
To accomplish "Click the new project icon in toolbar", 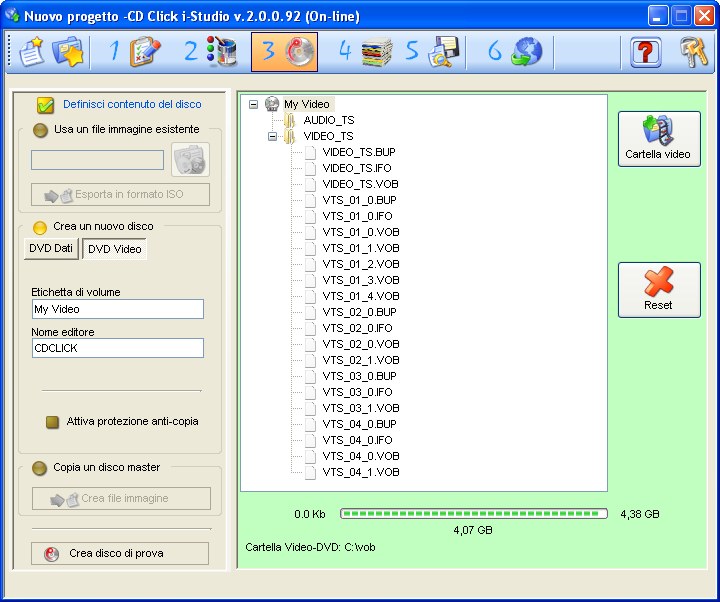I will (31, 52).
